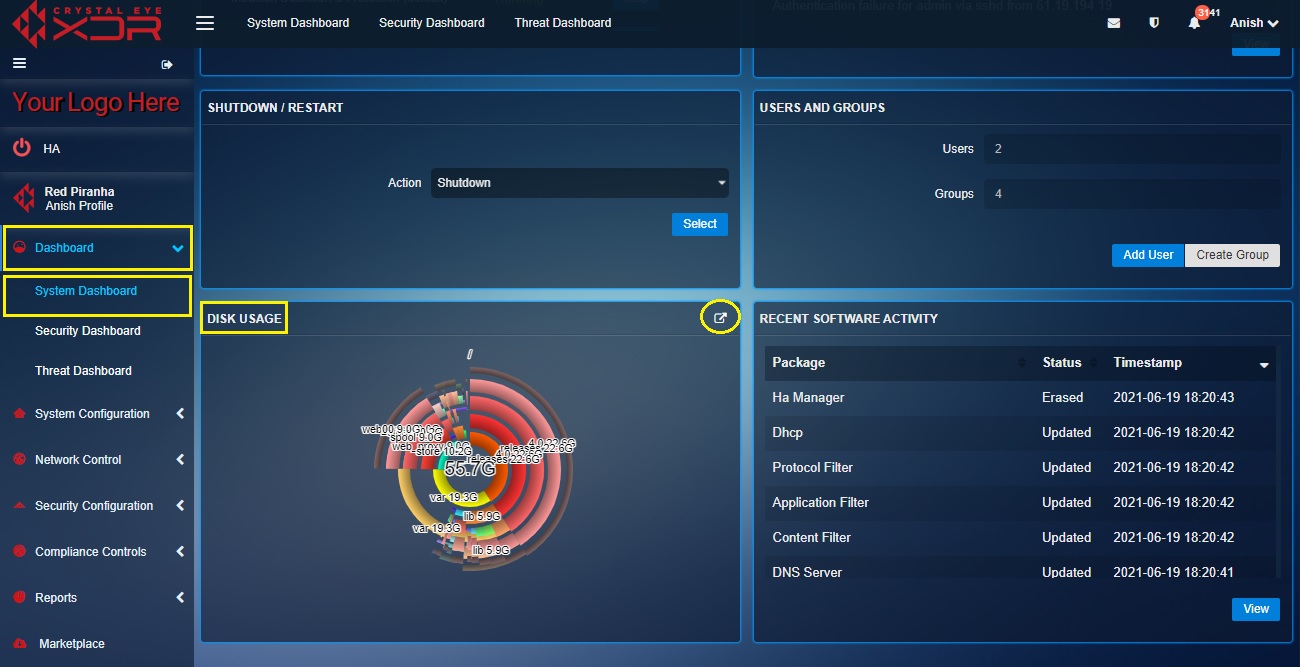Open the Action dropdown showing Shutdown
The width and height of the screenshot is (1300, 667).
pos(580,183)
